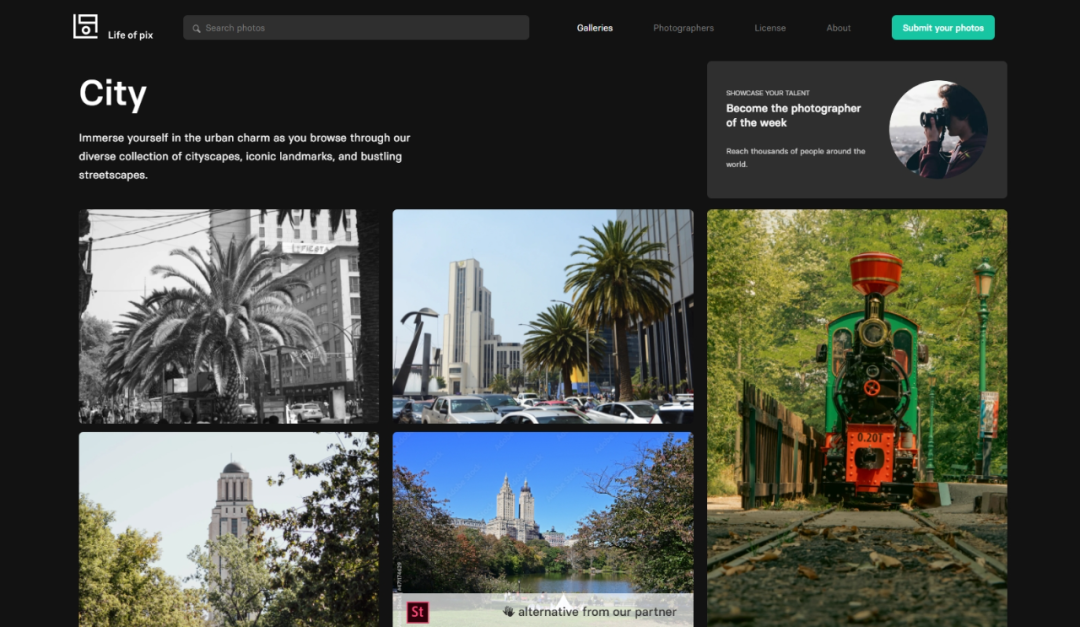Open the domed tower behind trees photo
1080x627 pixels.
229,529
